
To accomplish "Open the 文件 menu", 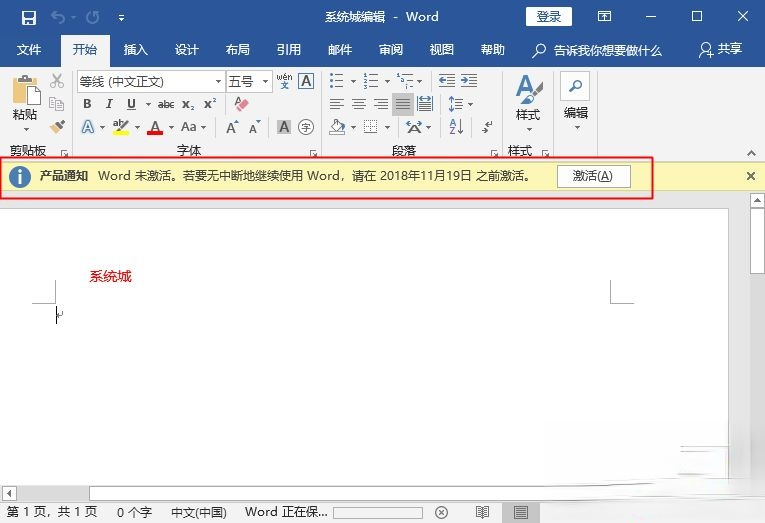I will [29, 50].
